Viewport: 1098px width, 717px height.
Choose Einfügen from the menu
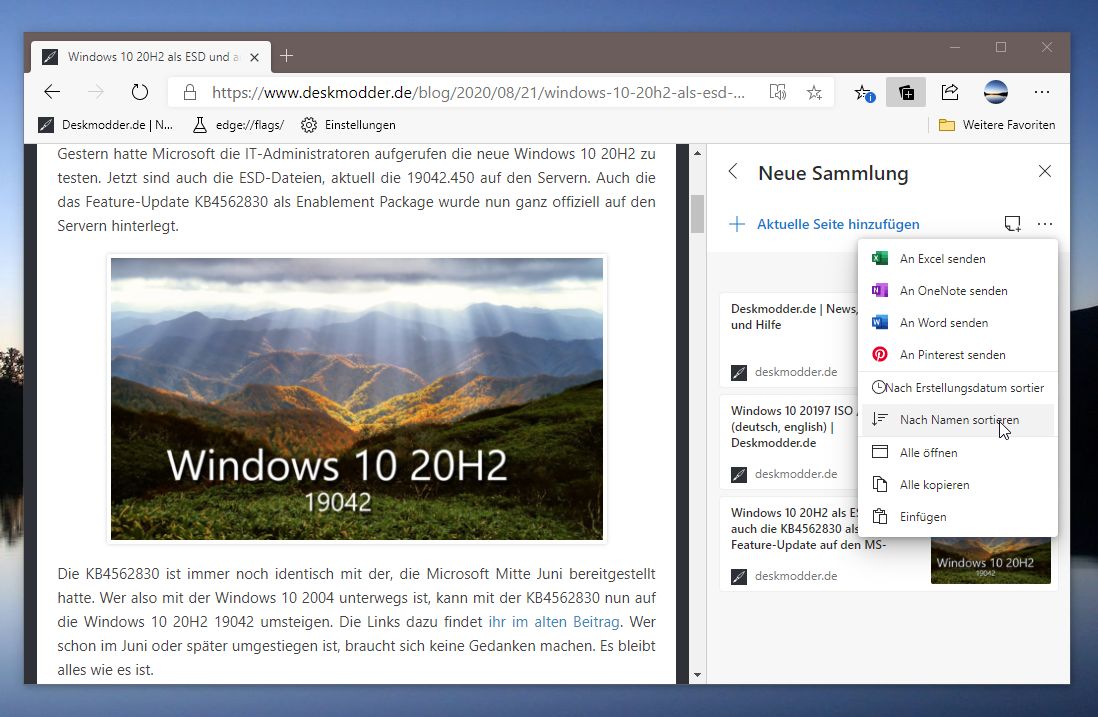(x=958, y=517)
